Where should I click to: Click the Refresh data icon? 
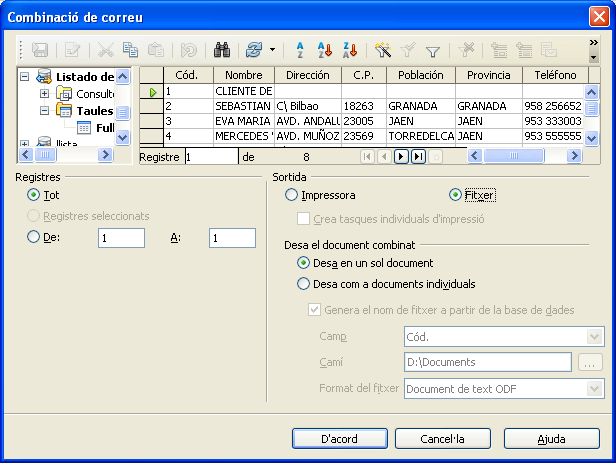[x=254, y=49]
